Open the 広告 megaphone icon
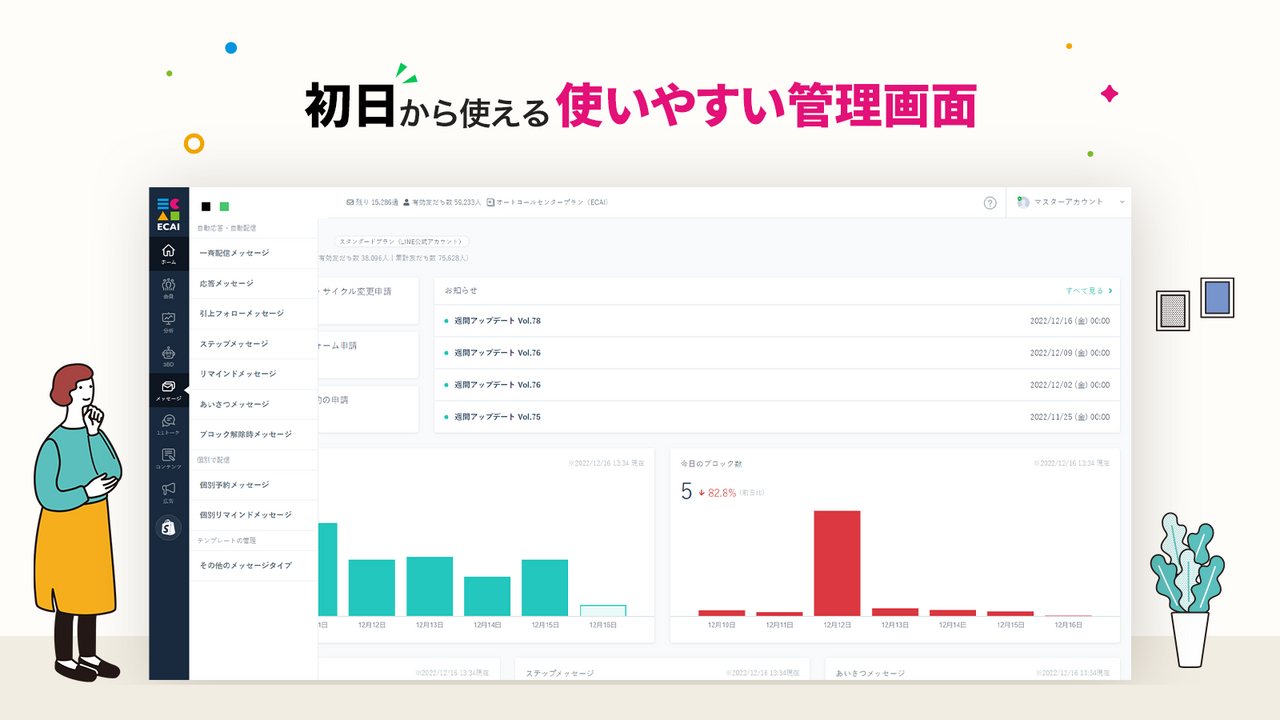1280x720 pixels. [169, 489]
